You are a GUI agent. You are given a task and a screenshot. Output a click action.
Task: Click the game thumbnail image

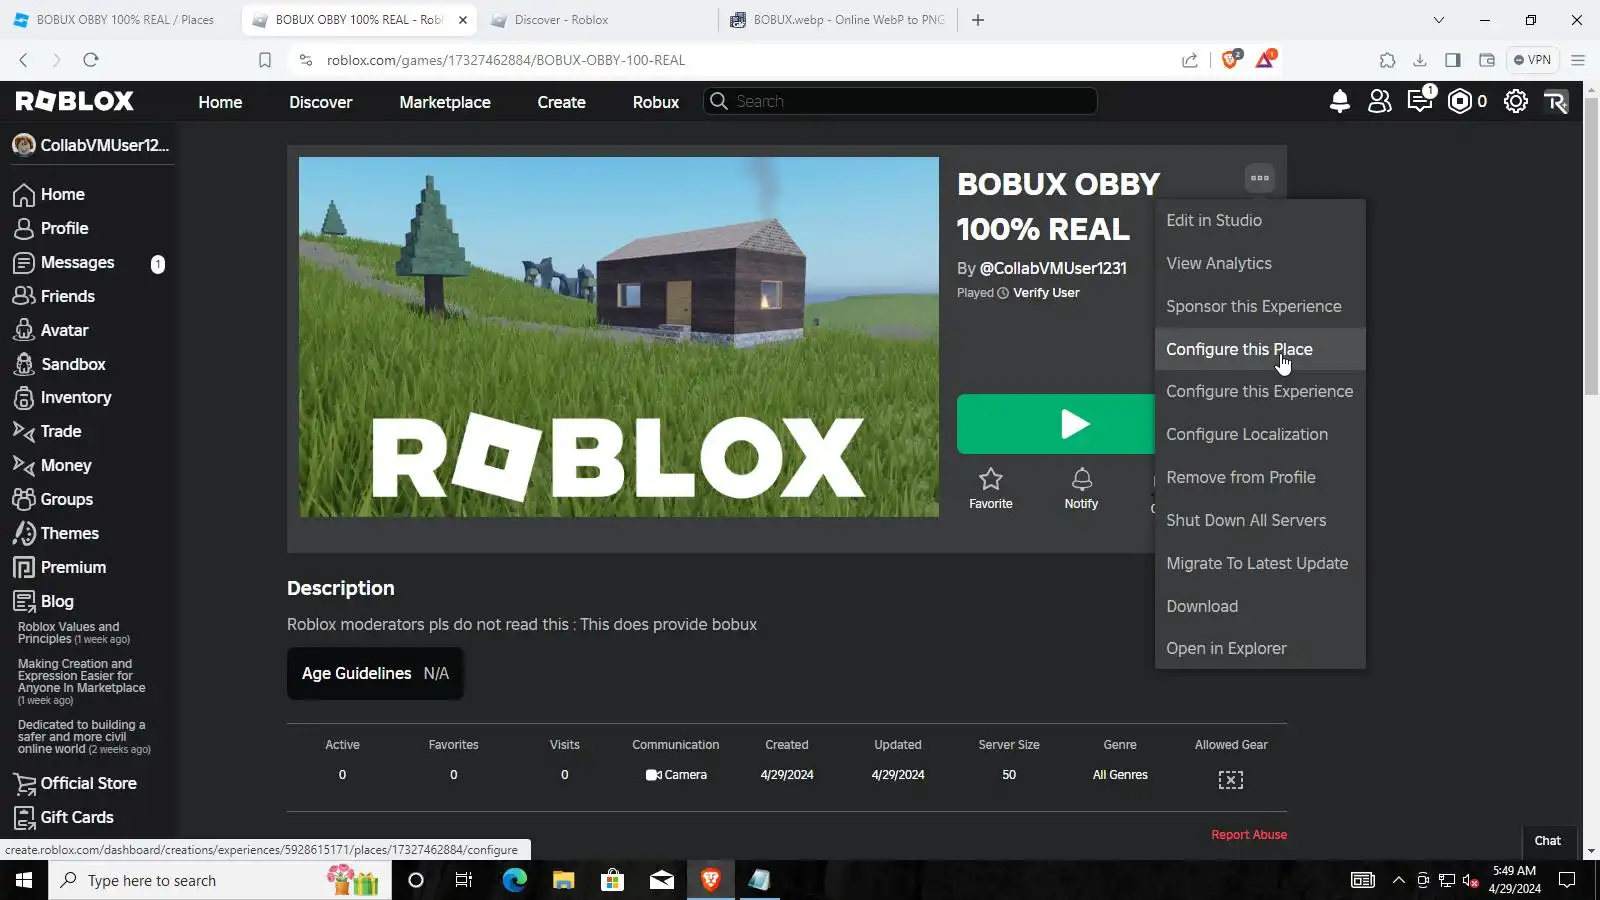[619, 337]
